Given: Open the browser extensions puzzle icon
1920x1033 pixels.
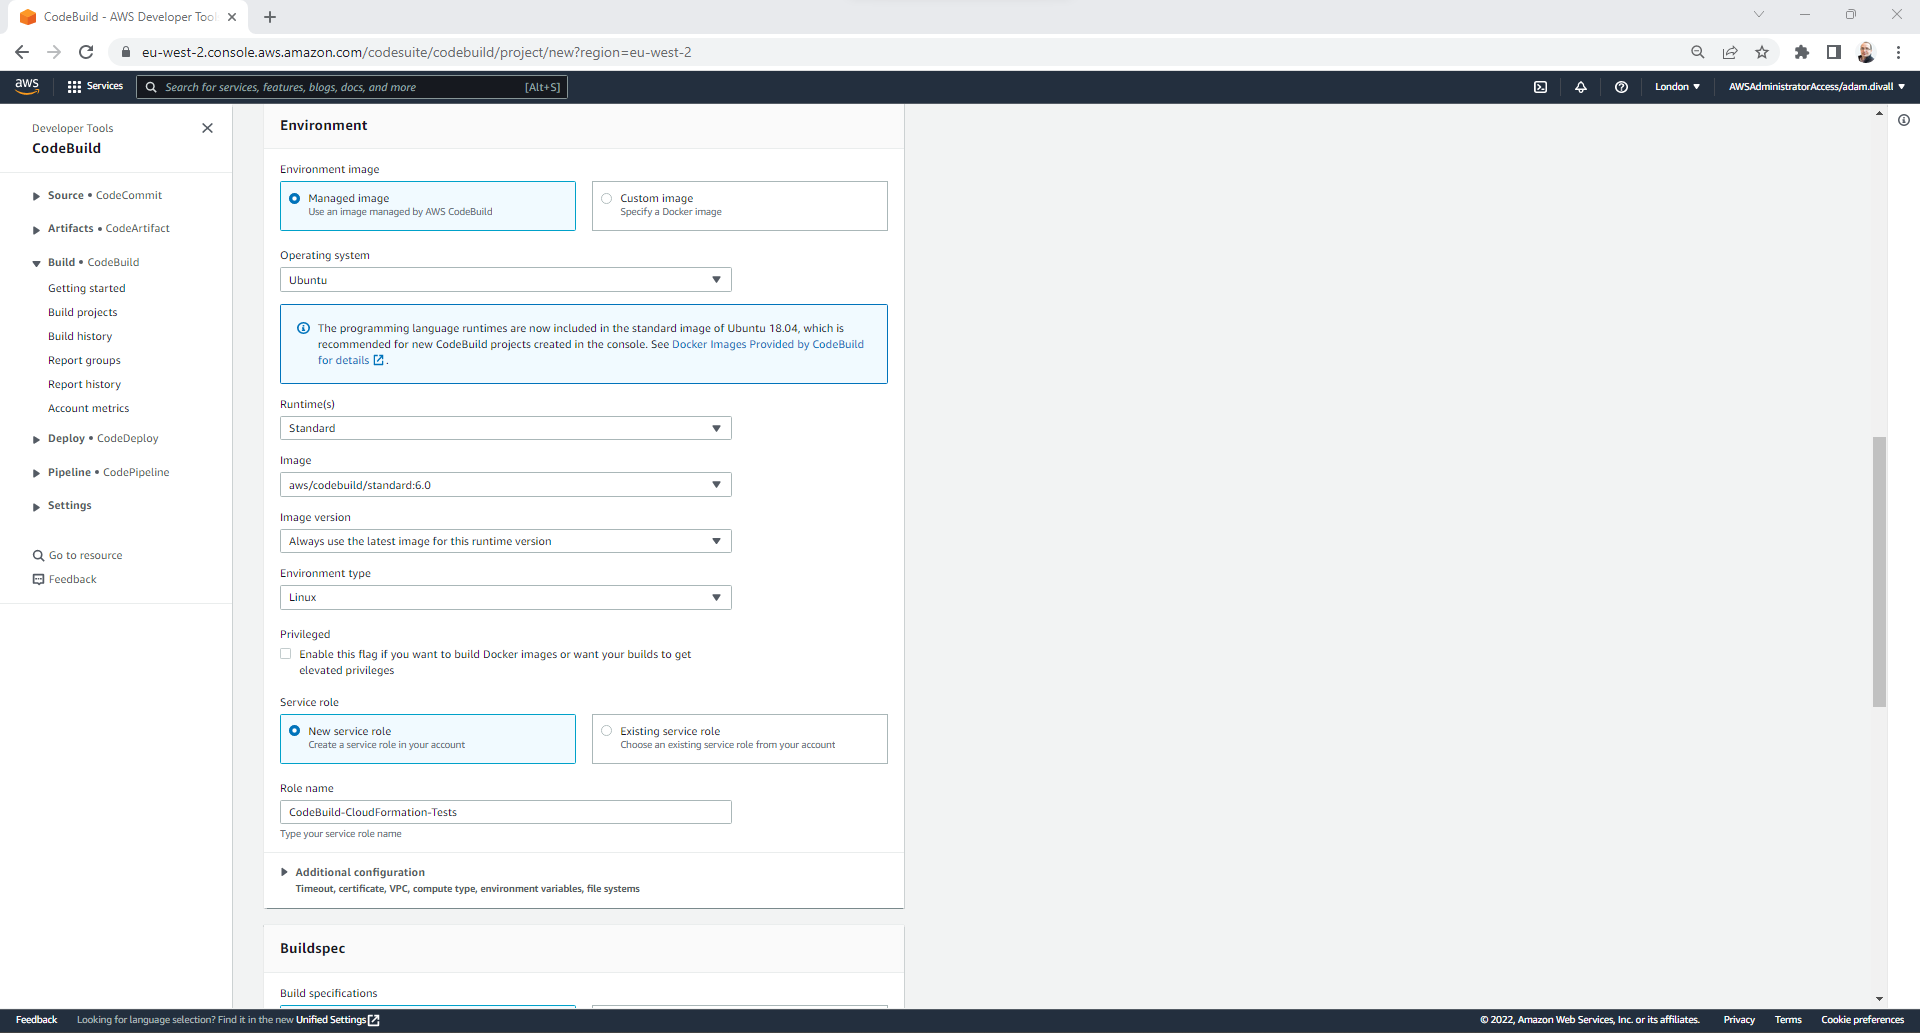Looking at the screenshot, I should (1801, 52).
